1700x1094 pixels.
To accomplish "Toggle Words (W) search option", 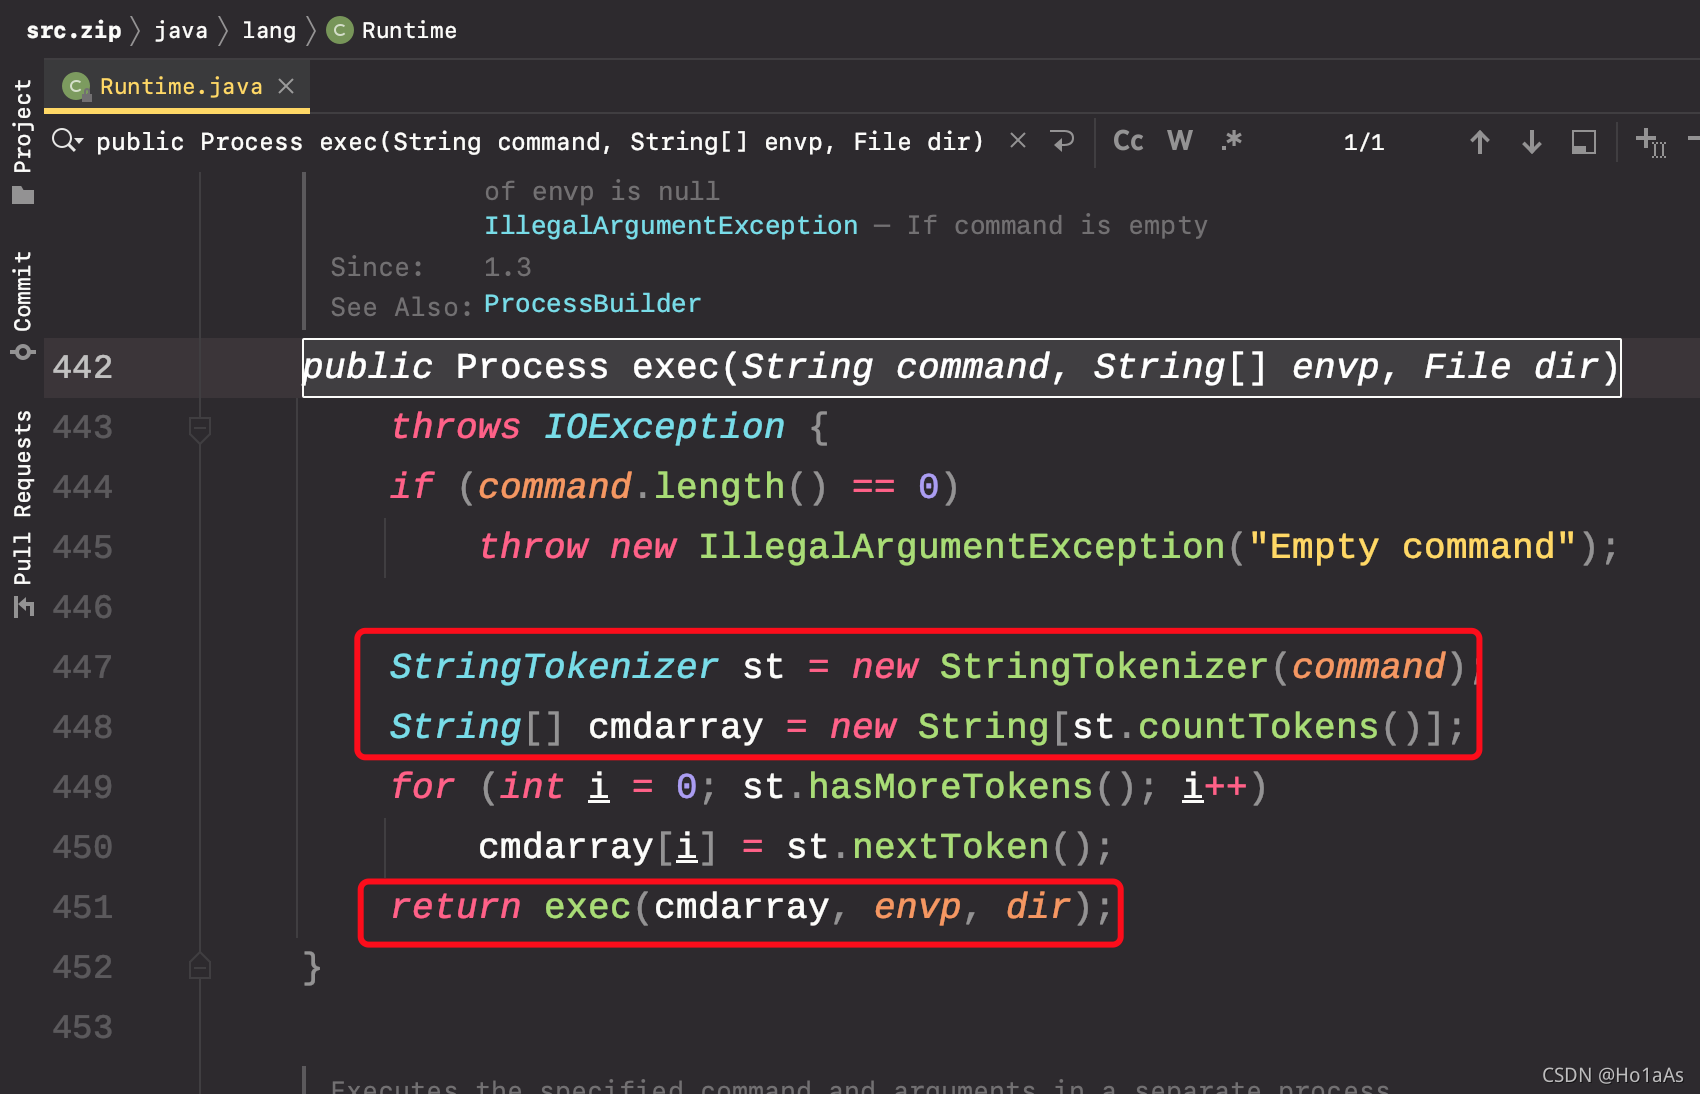I will pos(1180,141).
